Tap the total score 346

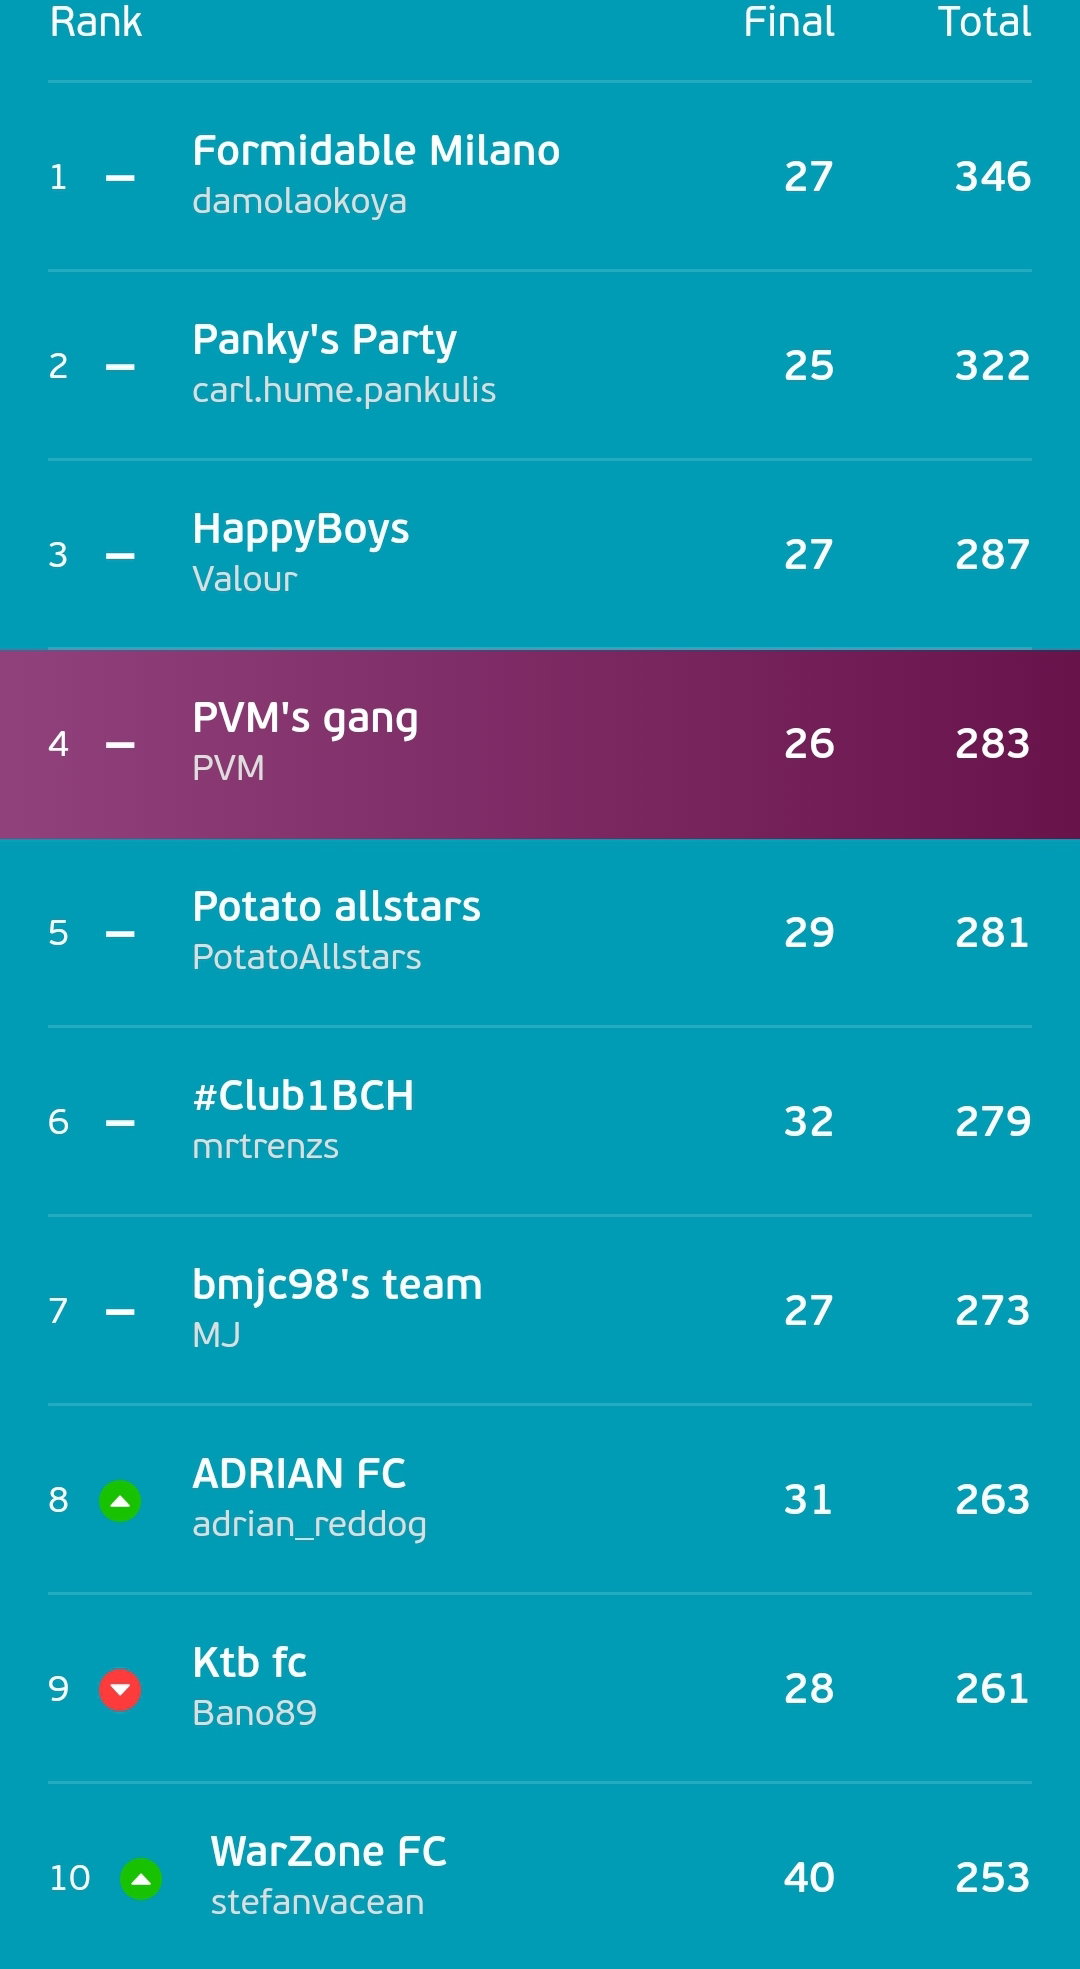993,176
